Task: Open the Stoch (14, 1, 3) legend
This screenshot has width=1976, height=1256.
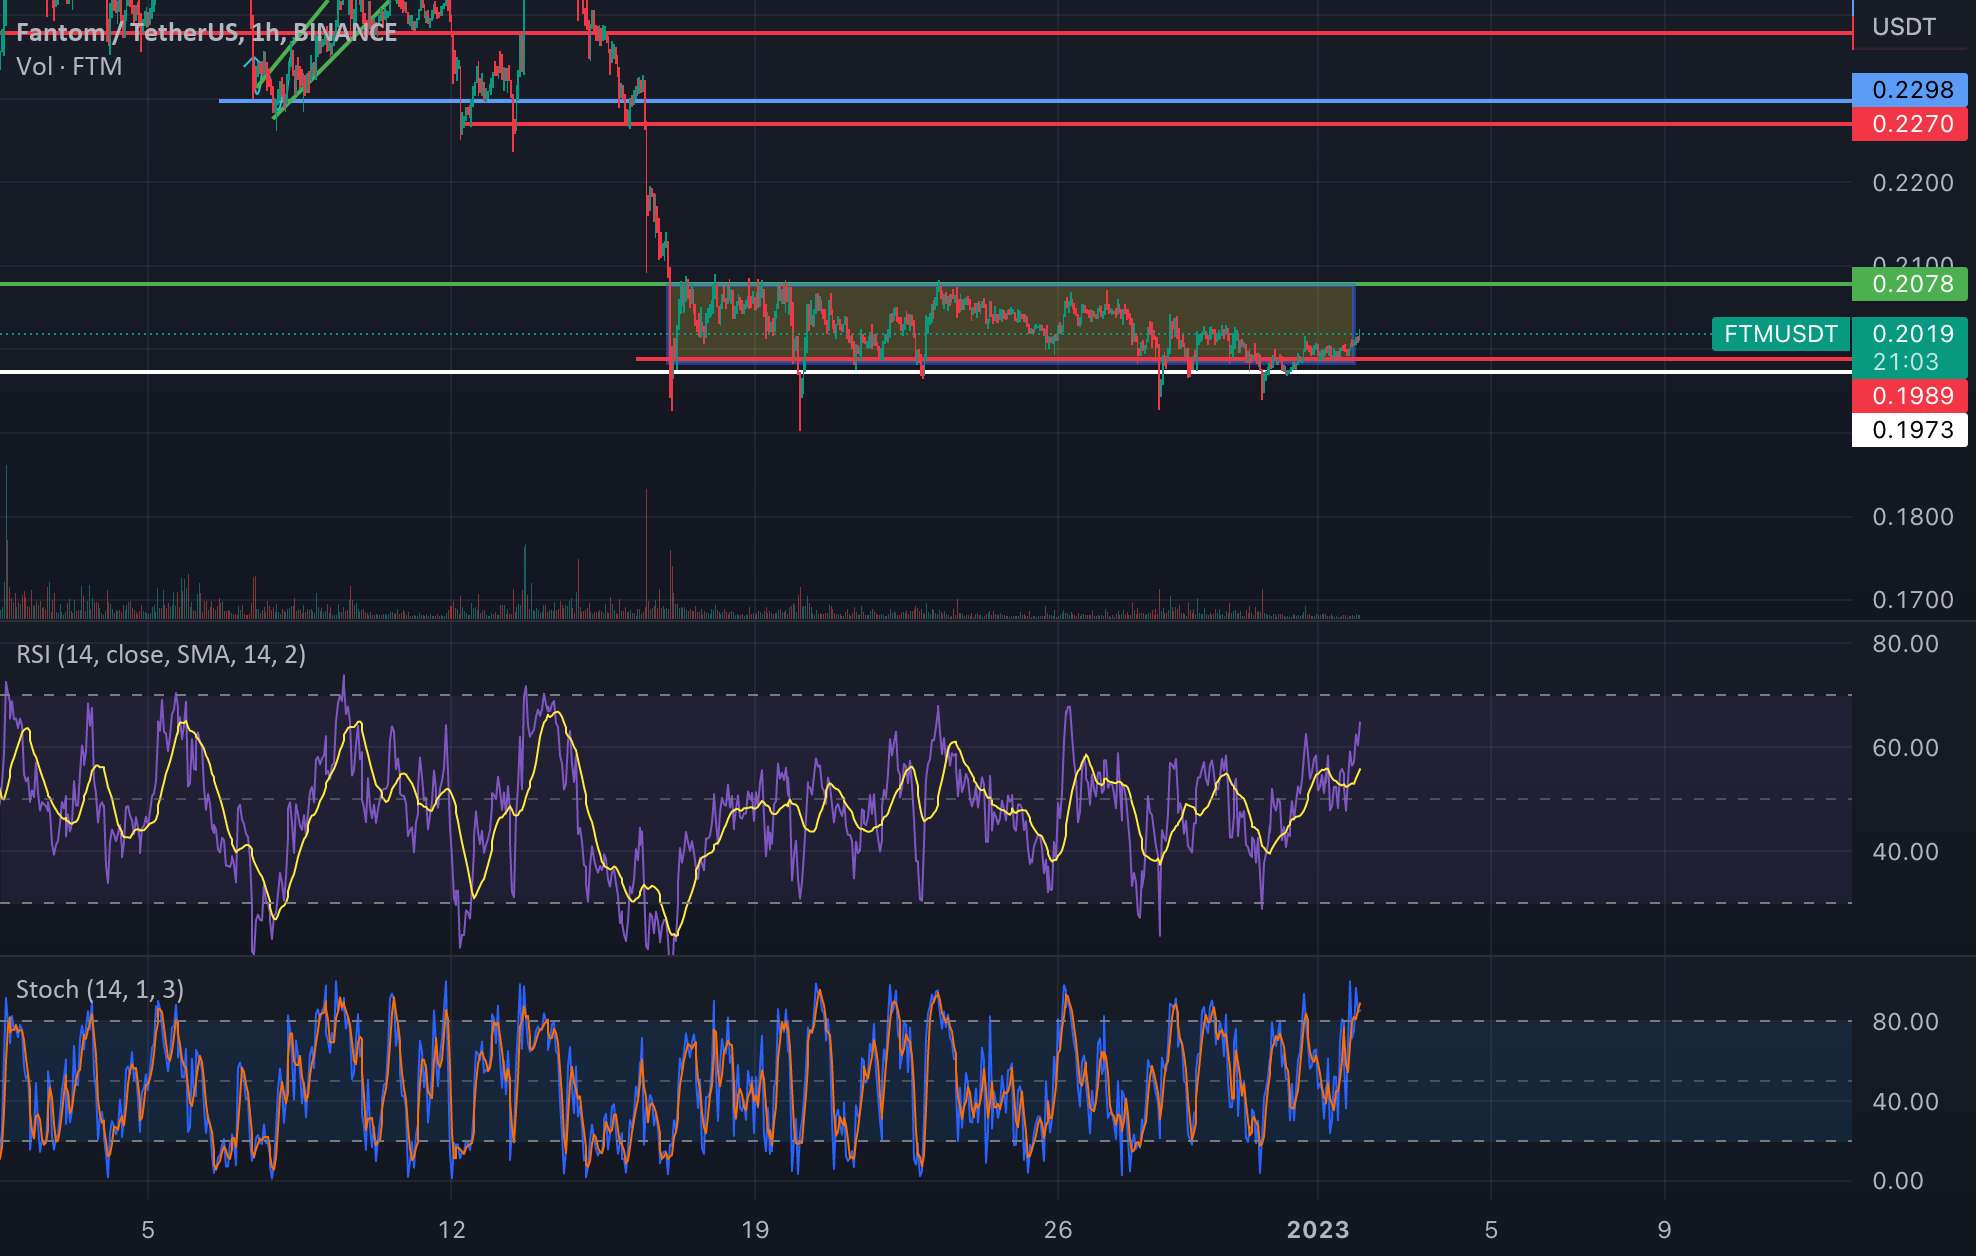Action: tap(100, 989)
